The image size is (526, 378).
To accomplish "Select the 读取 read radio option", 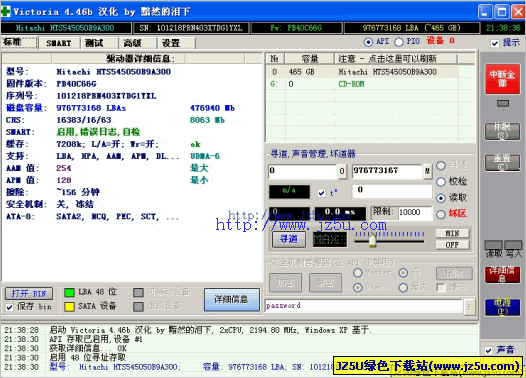I will pos(441,198).
